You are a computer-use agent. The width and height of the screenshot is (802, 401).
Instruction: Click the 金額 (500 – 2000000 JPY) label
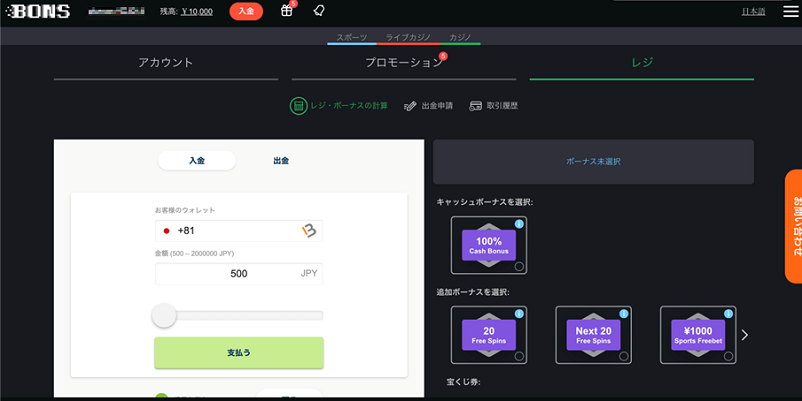point(194,253)
